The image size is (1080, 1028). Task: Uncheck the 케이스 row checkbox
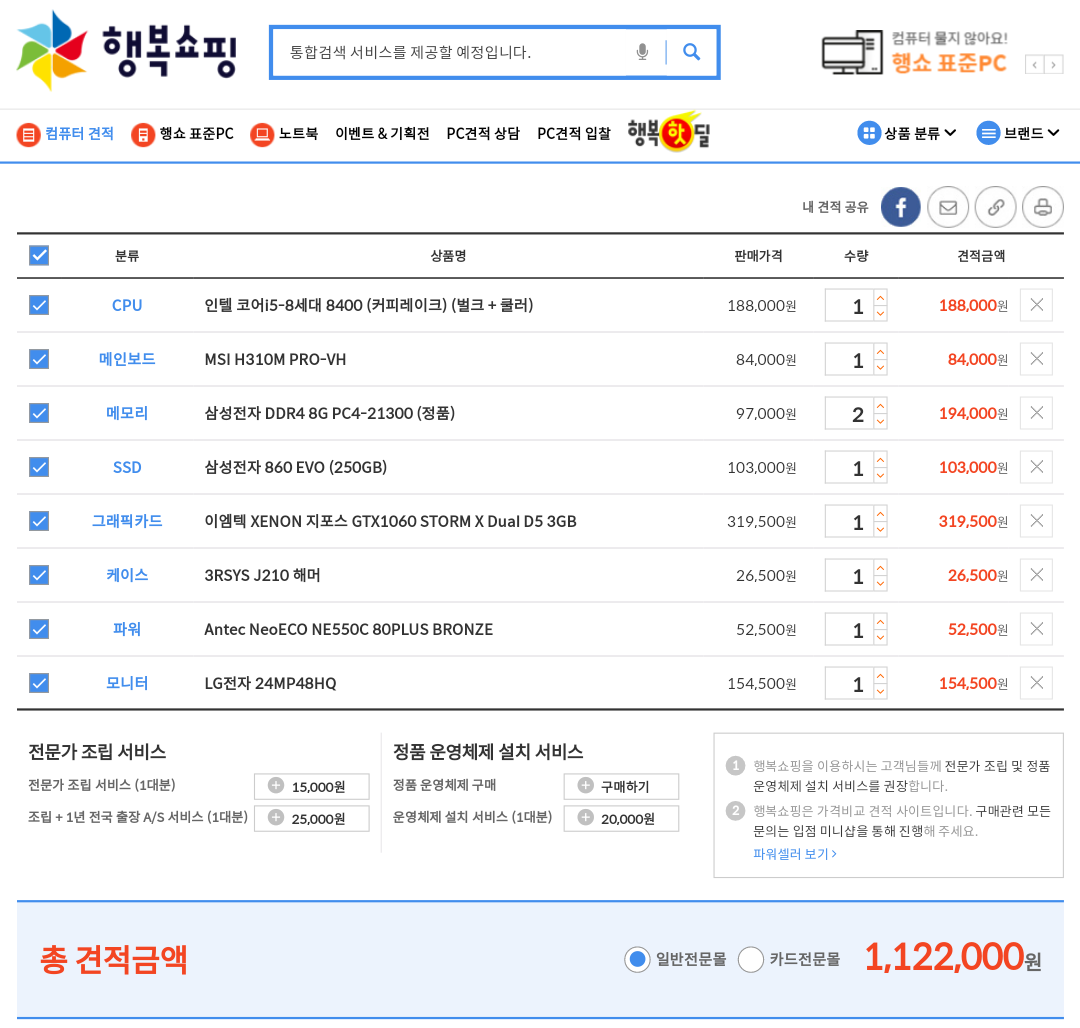tap(39, 575)
